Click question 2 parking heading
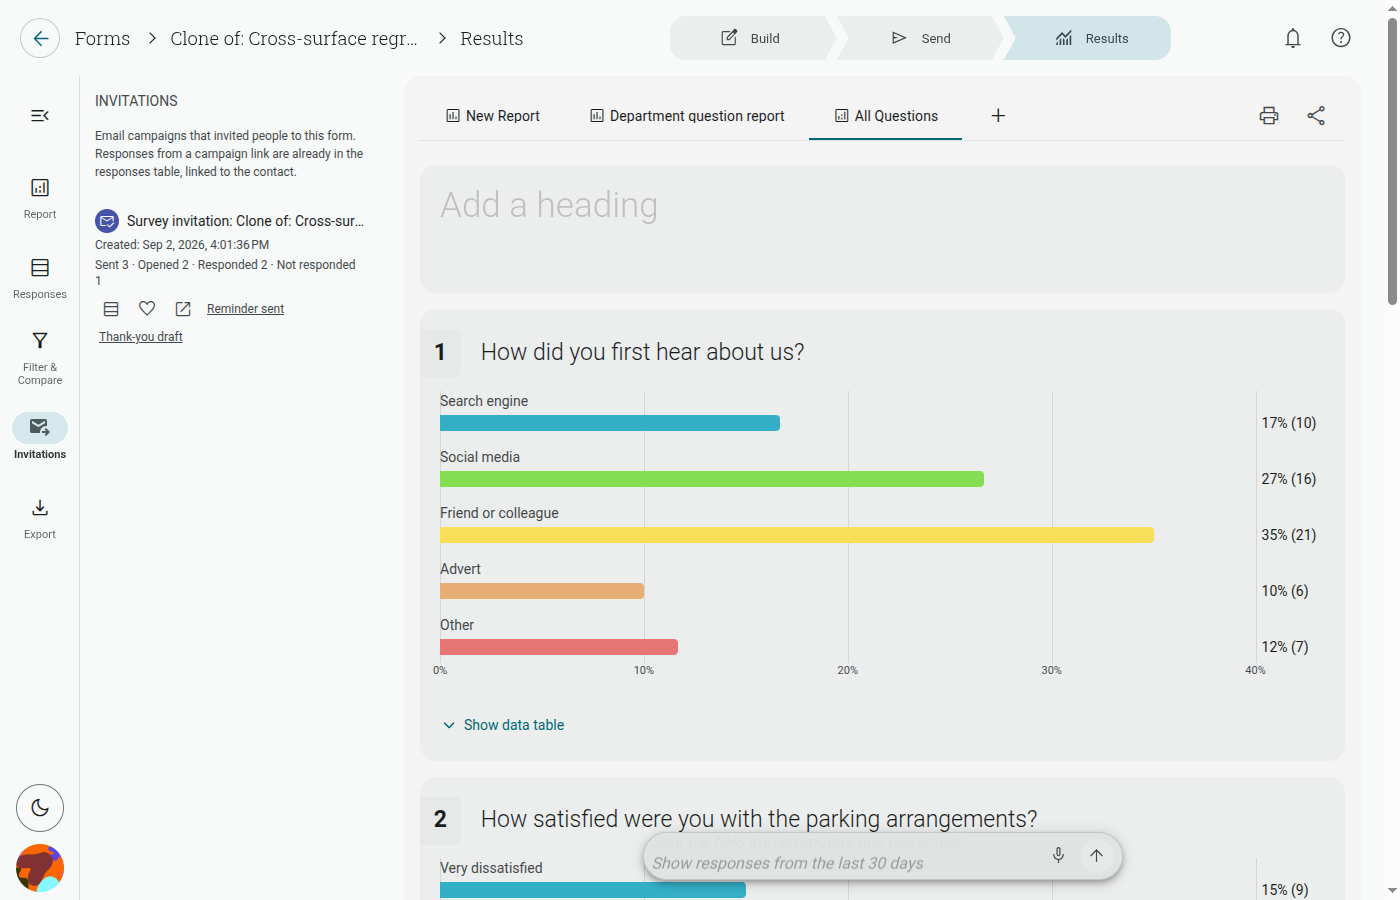This screenshot has width=1400, height=900. pos(759,819)
